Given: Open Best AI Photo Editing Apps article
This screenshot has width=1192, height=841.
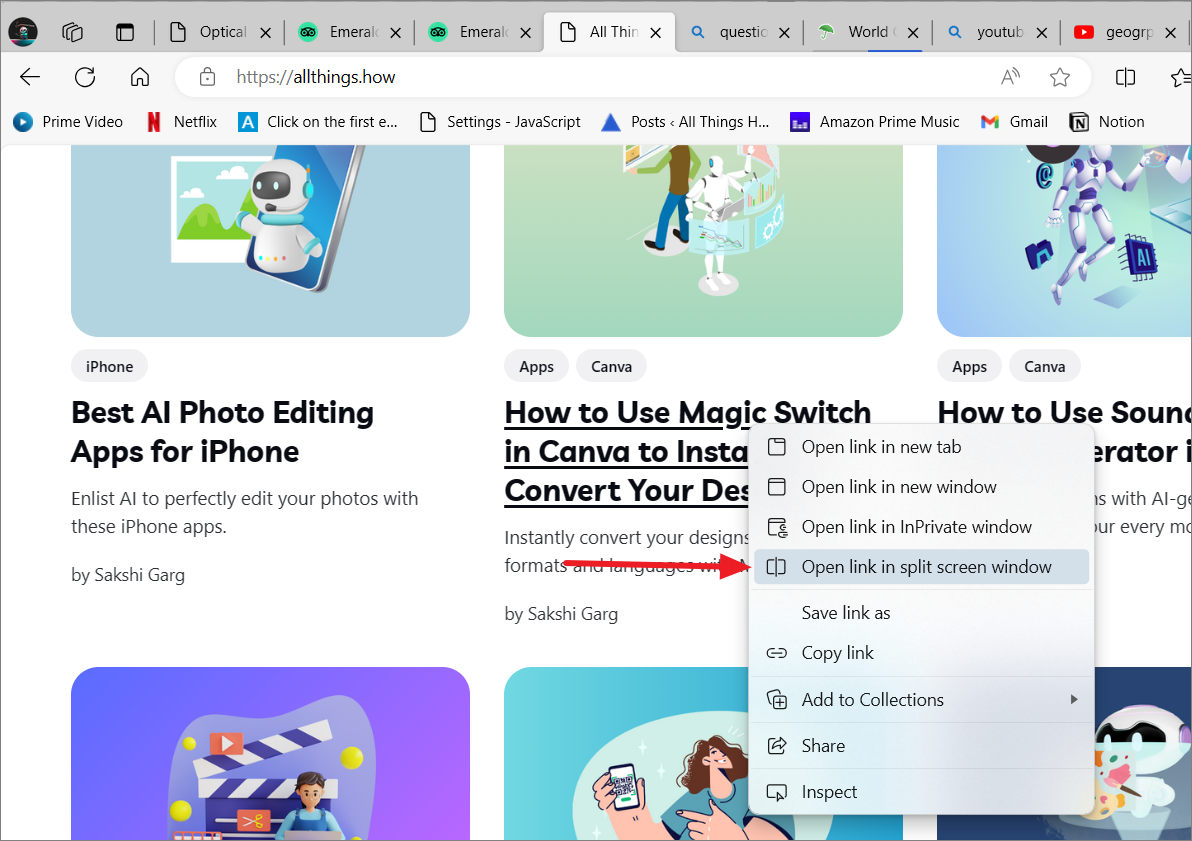Looking at the screenshot, I should click(x=223, y=432).
